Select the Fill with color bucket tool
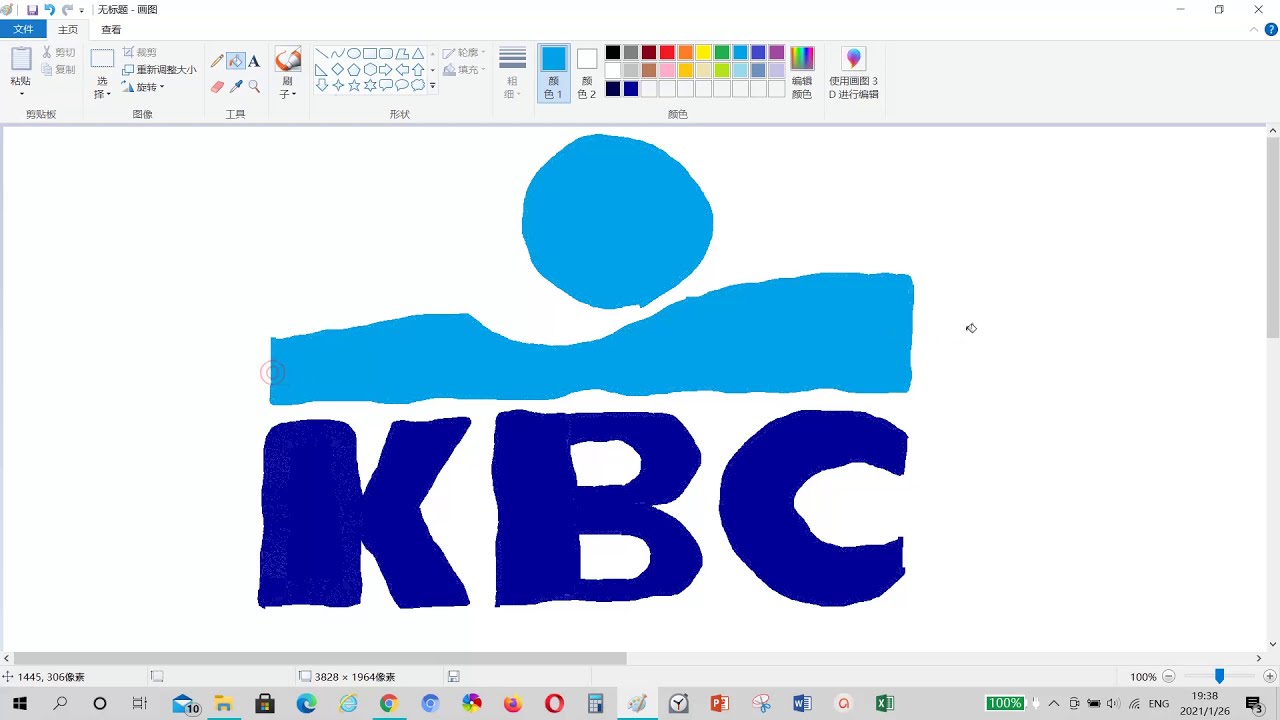The width and height of the screenshot is (1280, 720). (x=236, y=61)
